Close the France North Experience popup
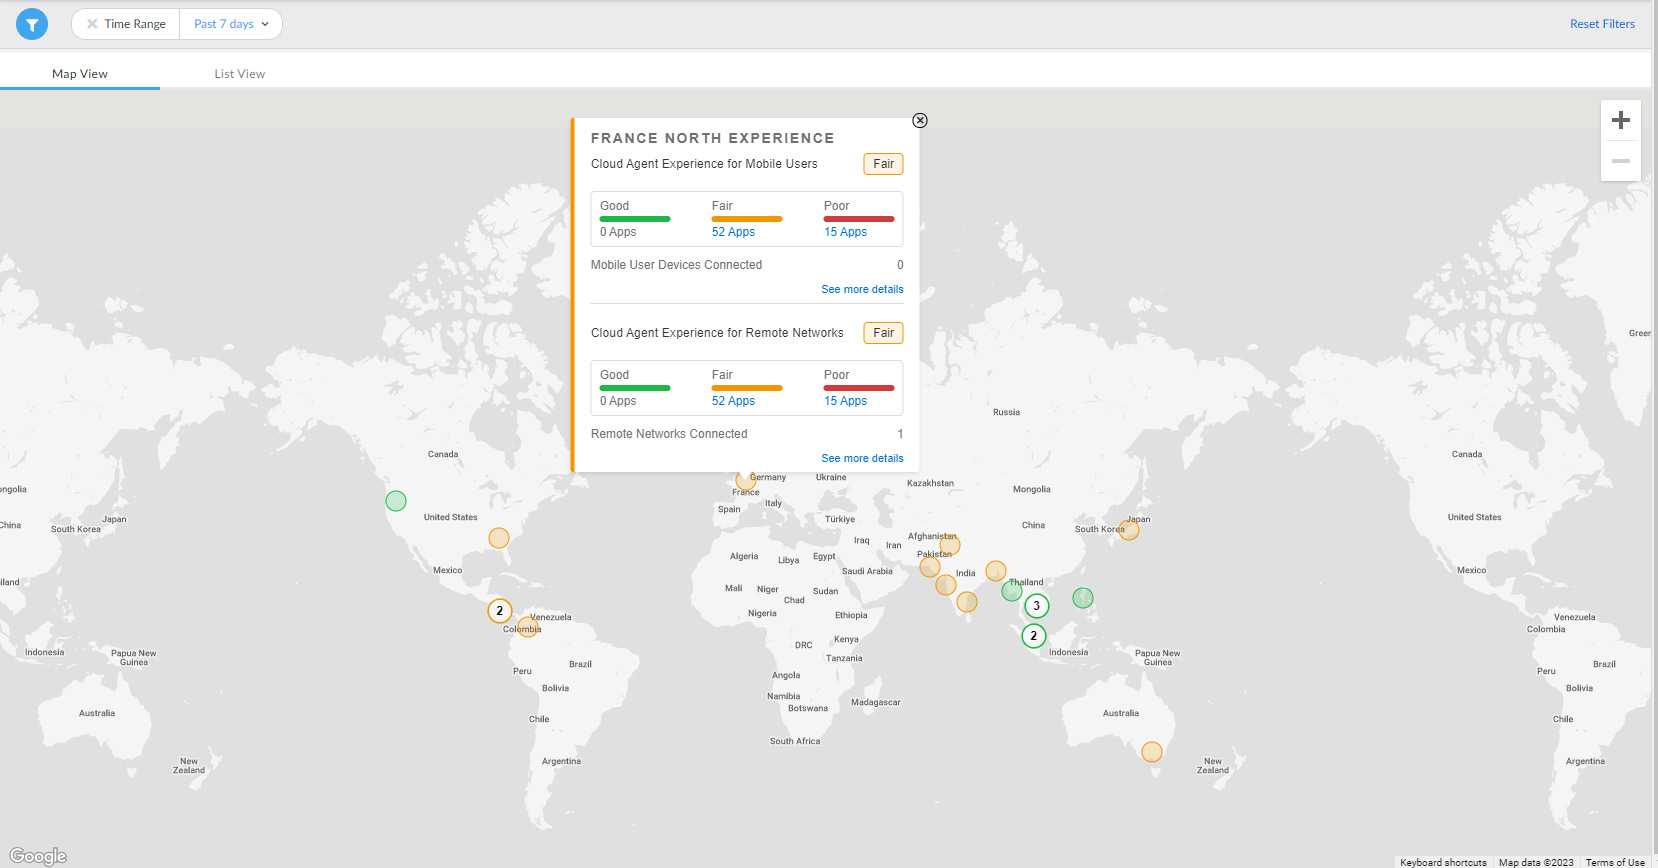Viewport: 1658px width, 868px height. click(920, 121)
